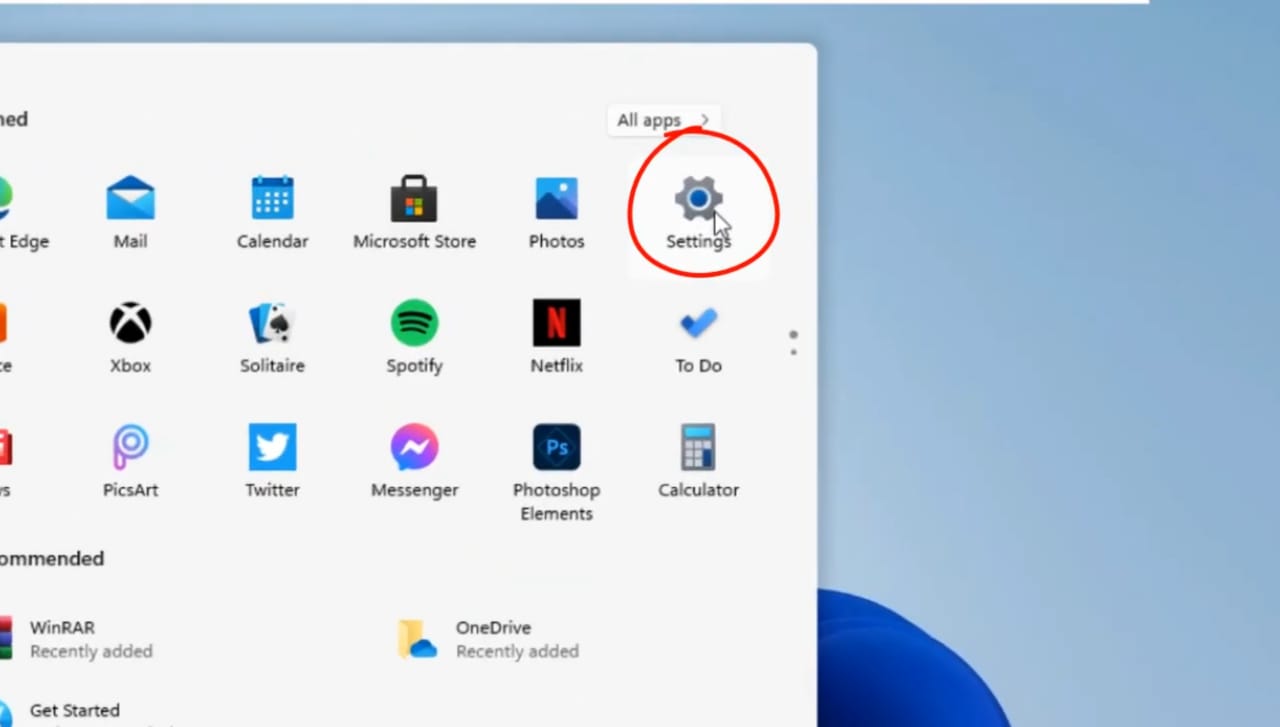The image size is (1280, 727).
Task: Open the Solitaire game
Action: coord(272,337)
